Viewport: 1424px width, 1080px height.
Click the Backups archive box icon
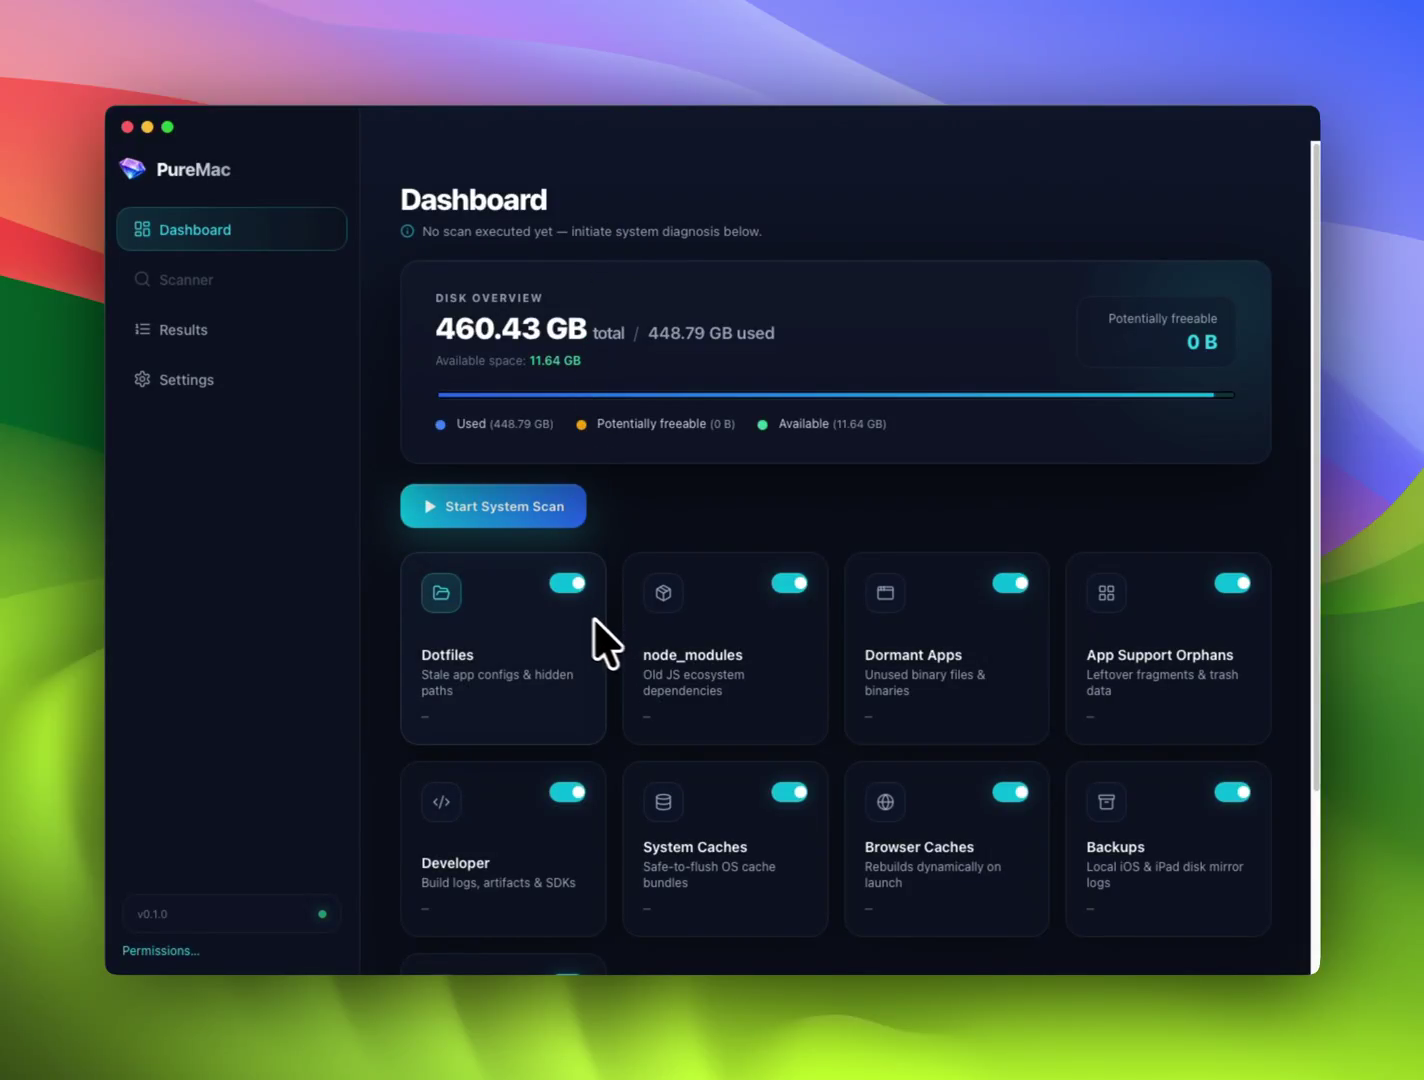[1106, 802]
